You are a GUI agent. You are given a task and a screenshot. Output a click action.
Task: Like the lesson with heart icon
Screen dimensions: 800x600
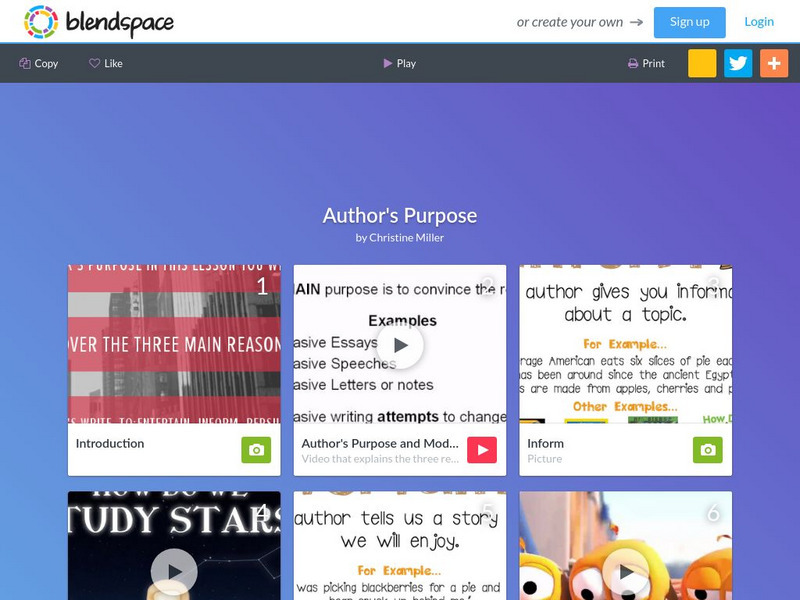94,63
